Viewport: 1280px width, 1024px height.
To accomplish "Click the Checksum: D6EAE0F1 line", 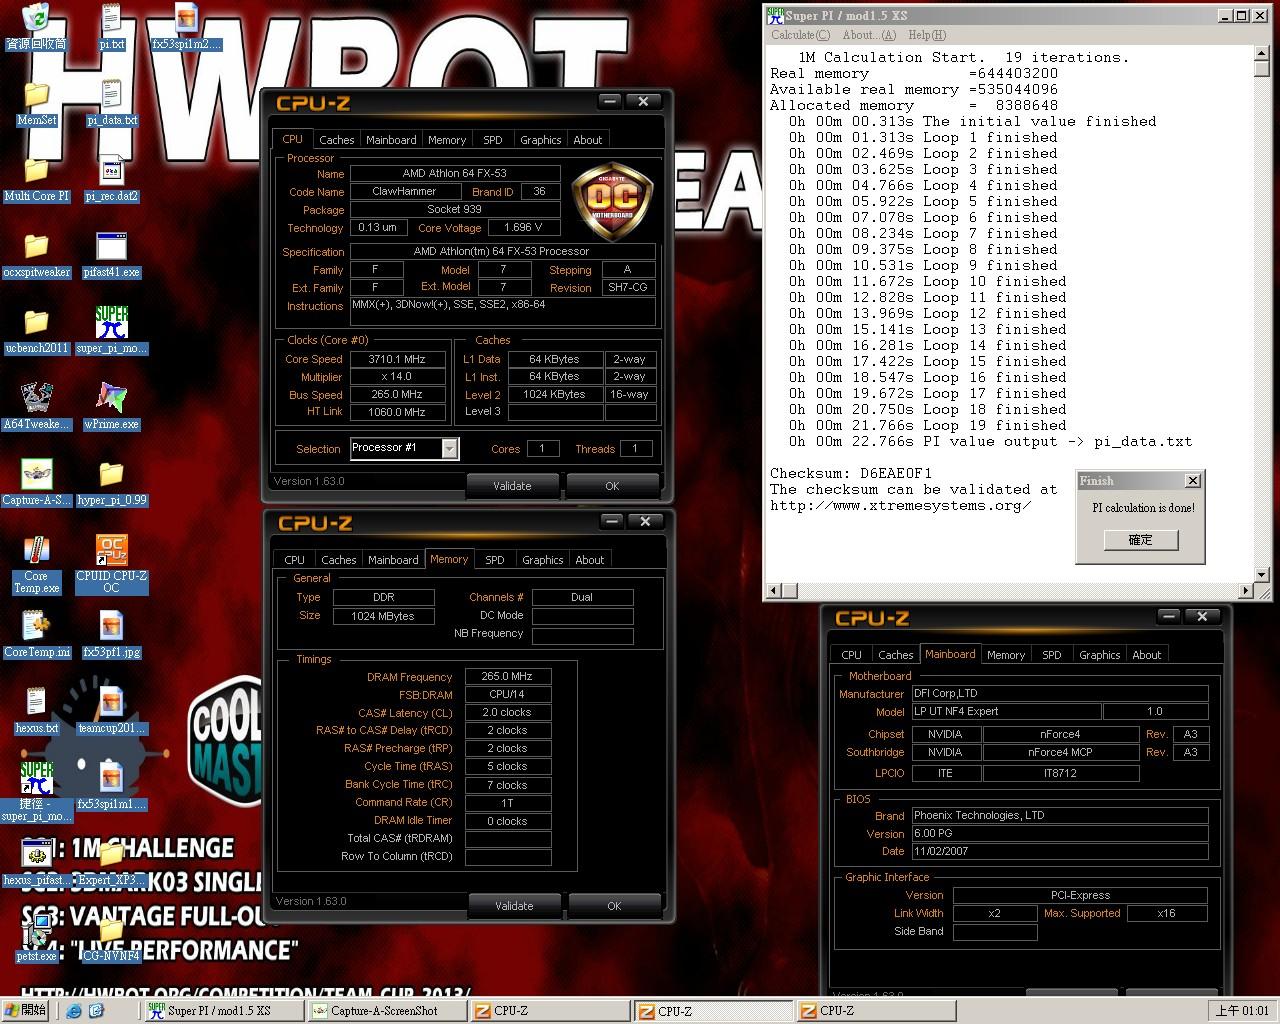I will (x=851, y=473).
